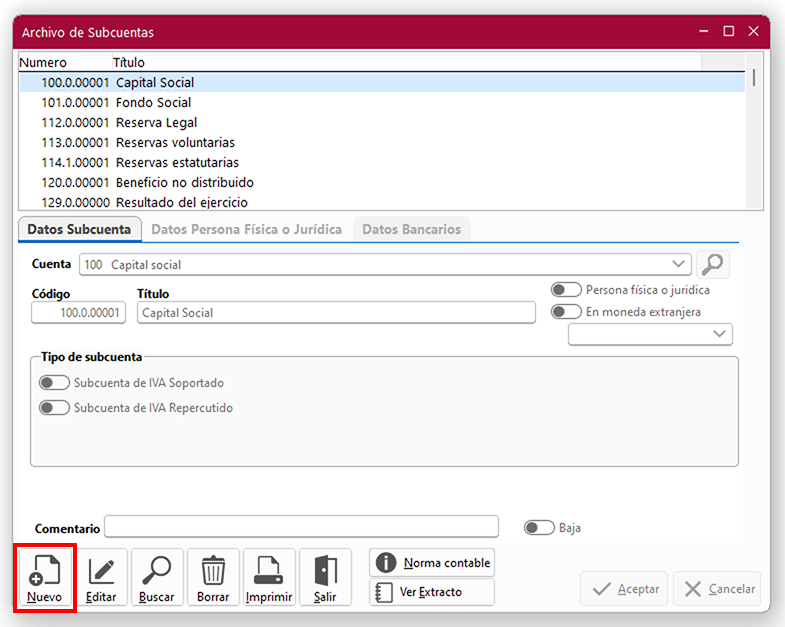Expand the Cuenta dropdown list

[x=679, y=264]
